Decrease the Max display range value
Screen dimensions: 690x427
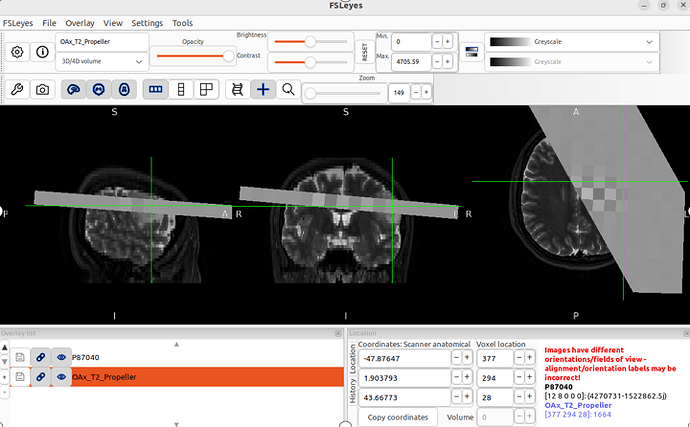[x=437, y=62]
